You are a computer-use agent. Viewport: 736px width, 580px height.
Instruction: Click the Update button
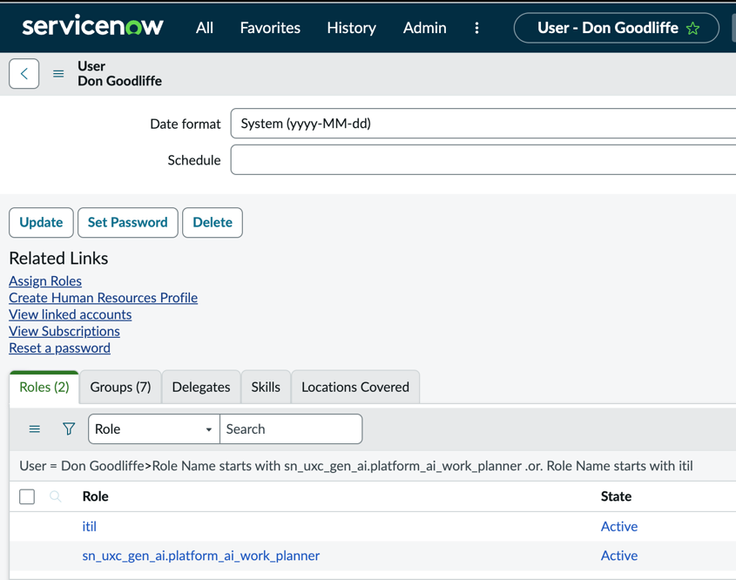[x=41, y=222]
